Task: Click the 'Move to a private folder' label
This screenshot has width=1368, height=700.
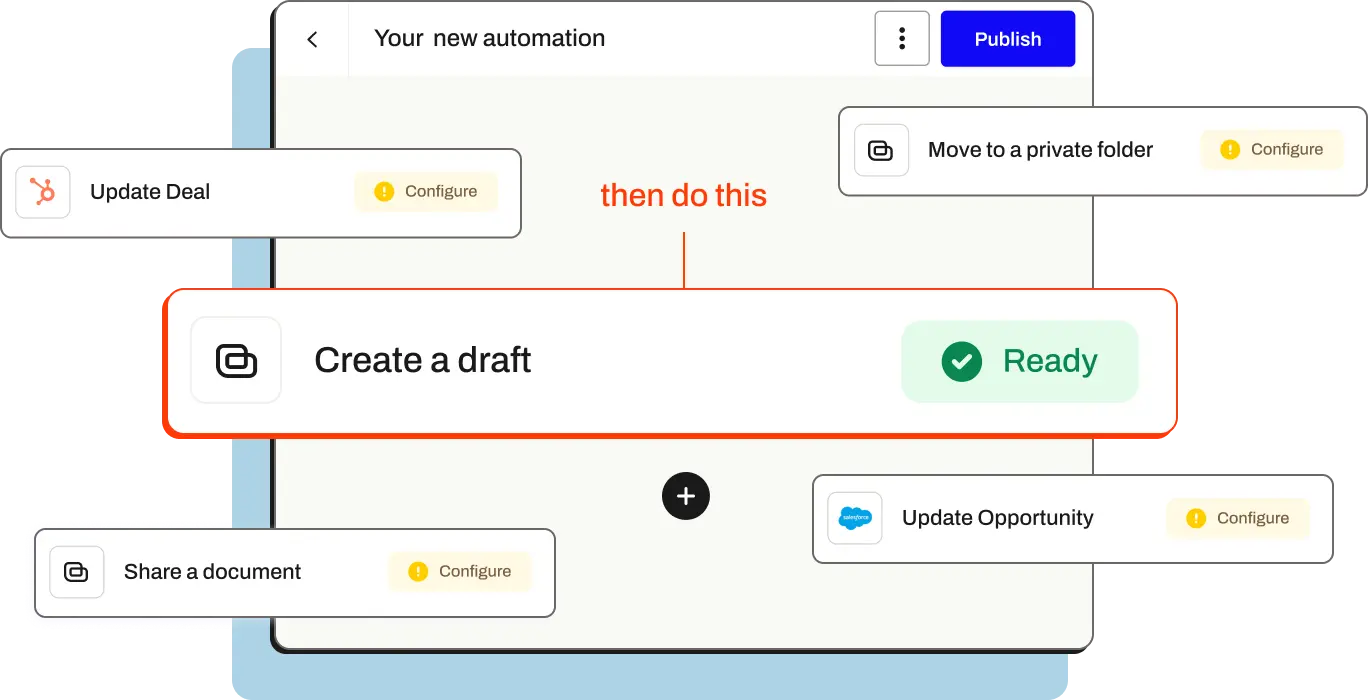Action: point(1041,150)
